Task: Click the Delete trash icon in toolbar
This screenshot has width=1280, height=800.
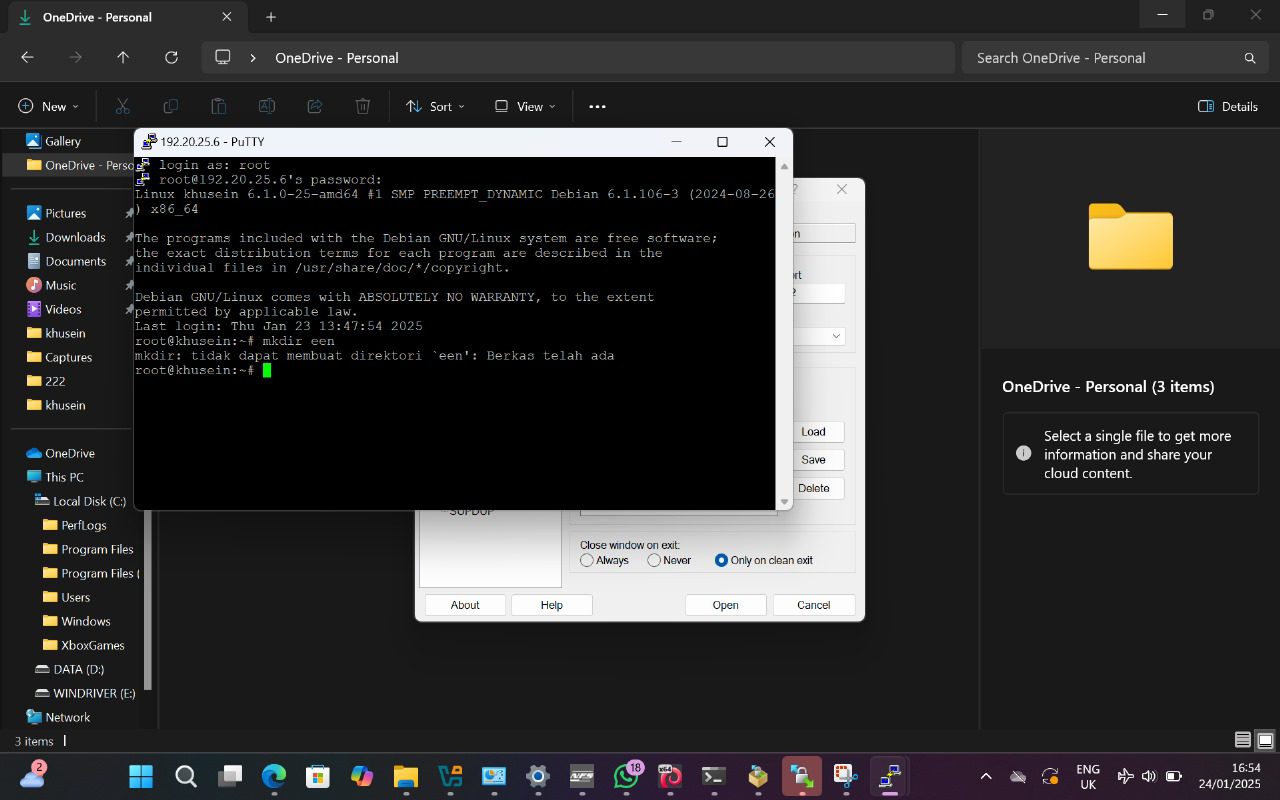Action: pos(363,106)
